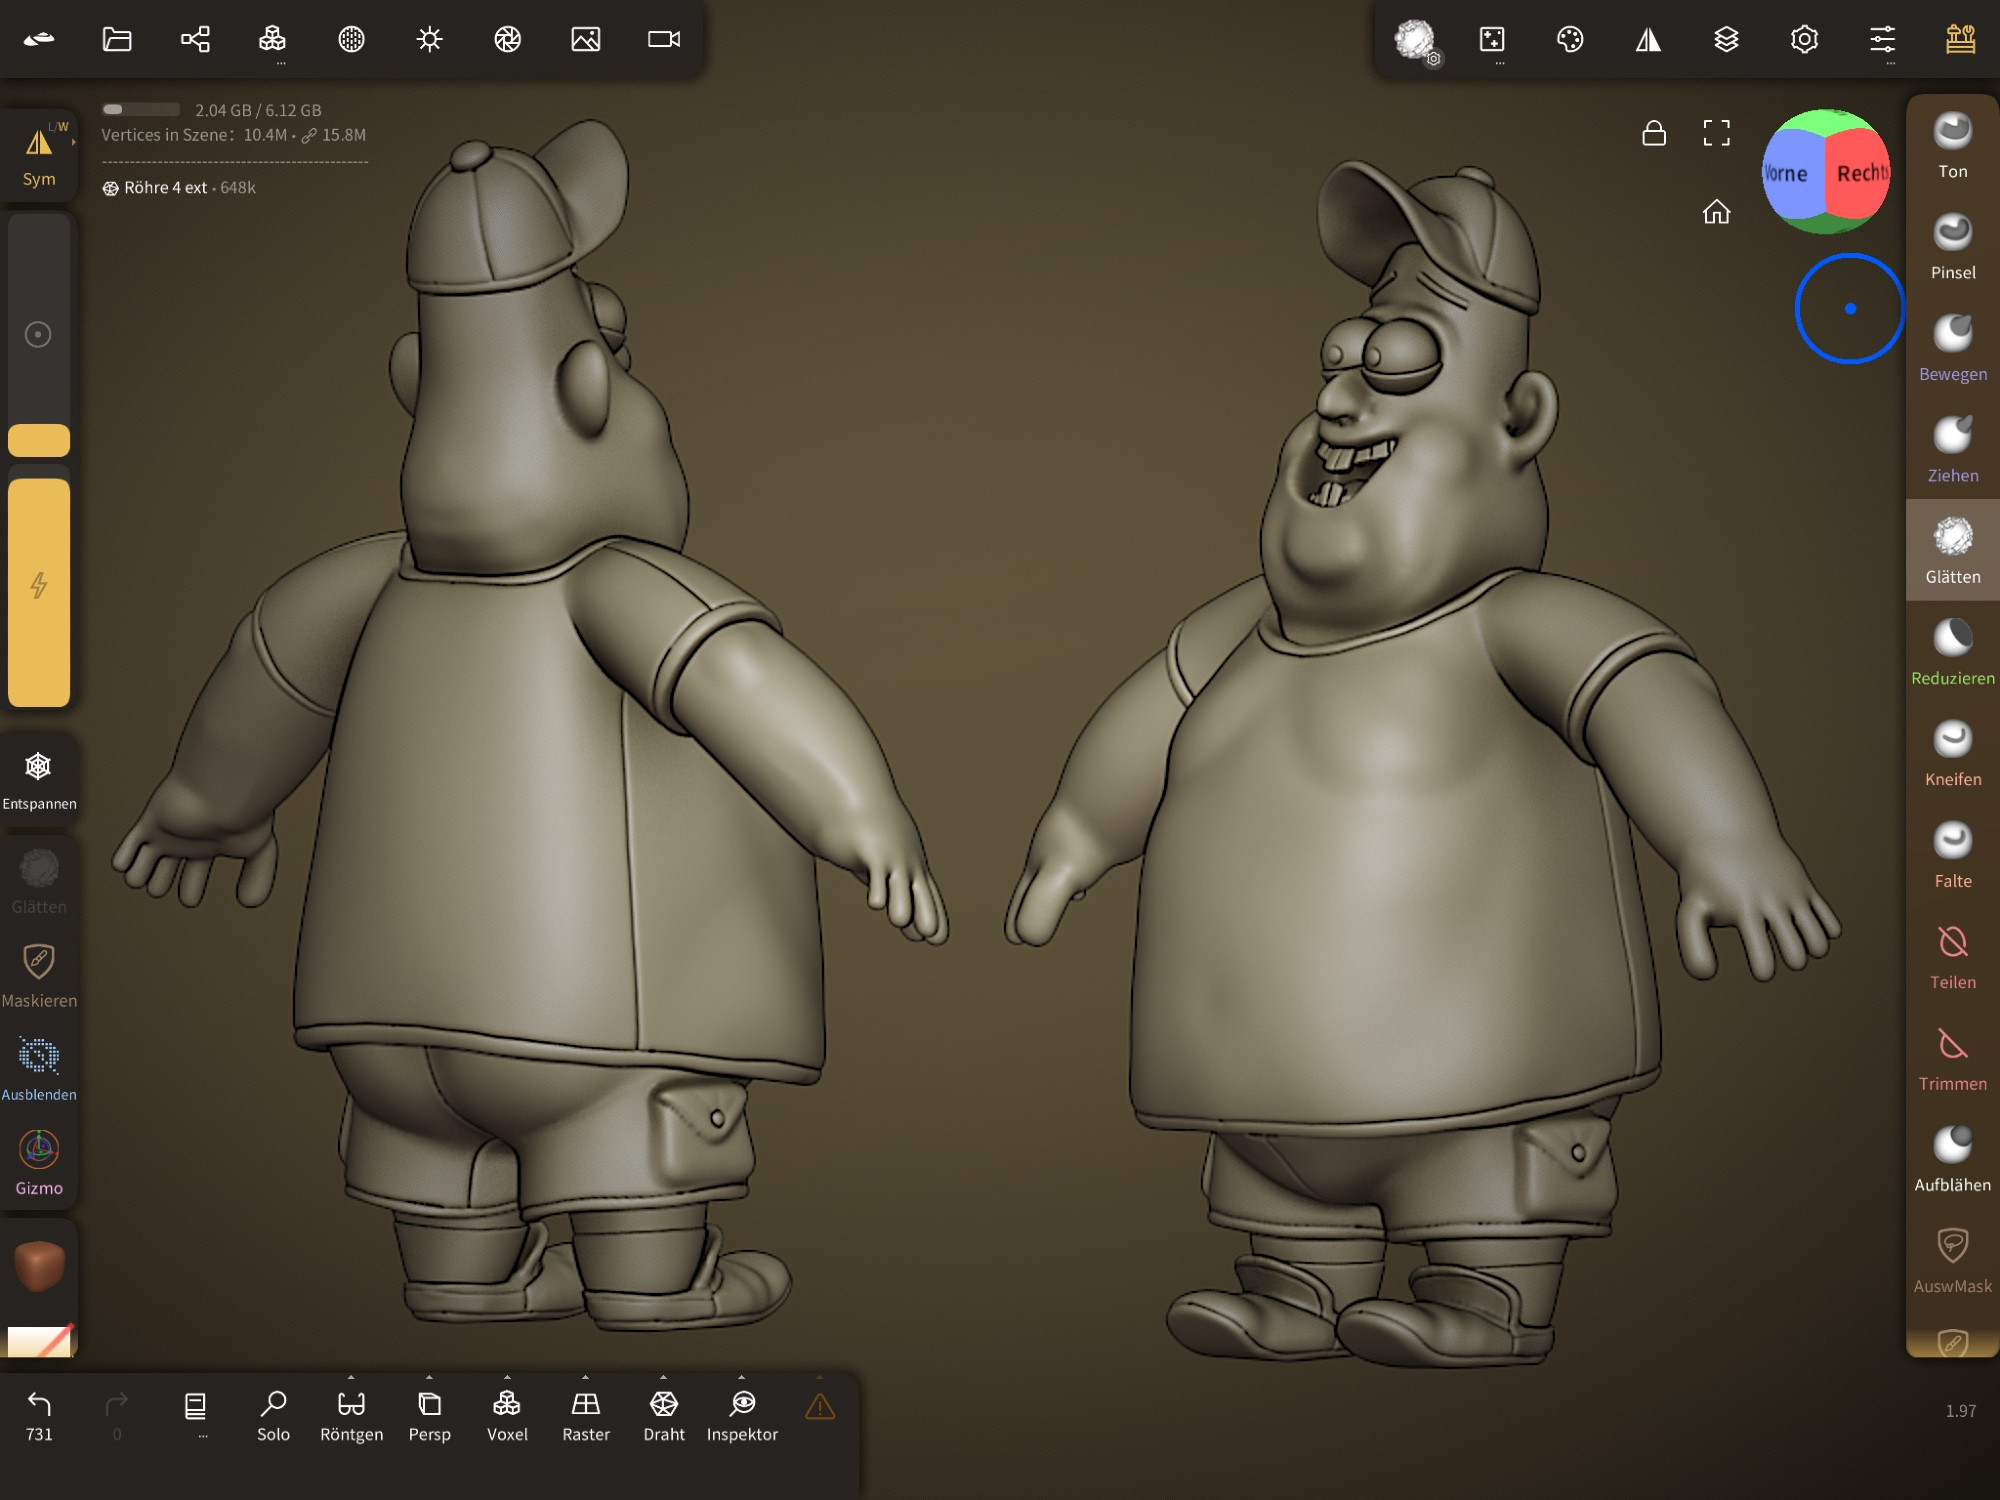Image resolution: width=2000 pixels, height=1500 pixels.
Task: Select the Pinsel brush tool
Action: pos(1952,247)
